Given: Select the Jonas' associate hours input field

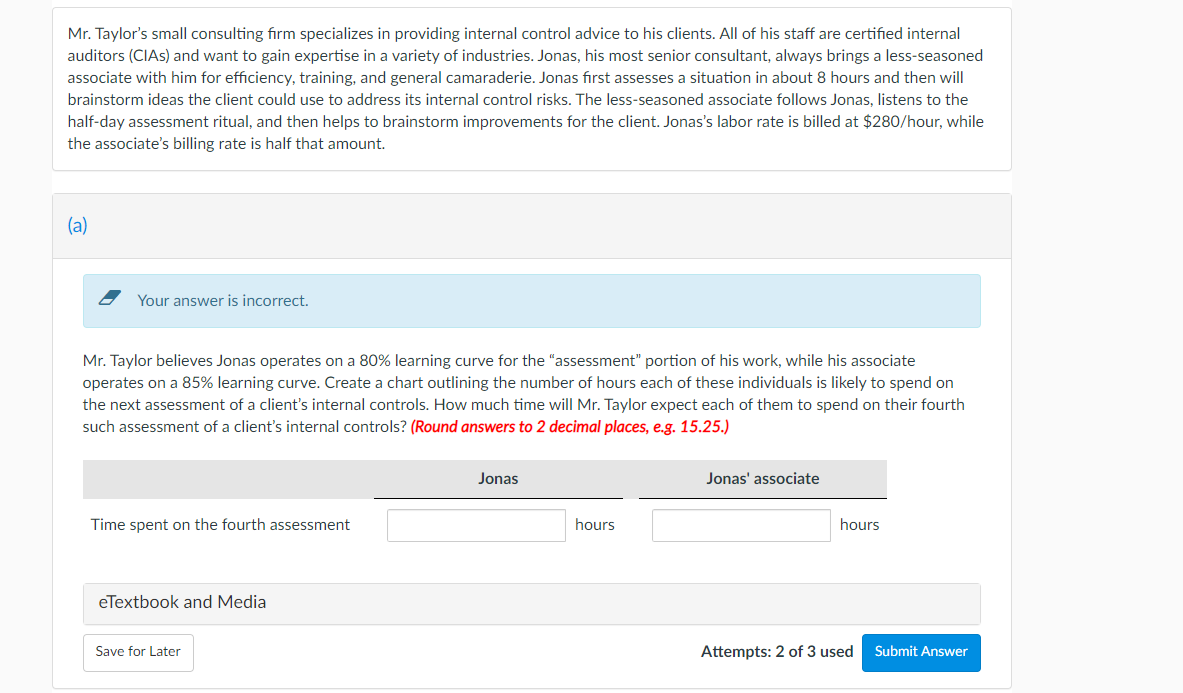Looking at the screenshot, I should tap(740, 524).
